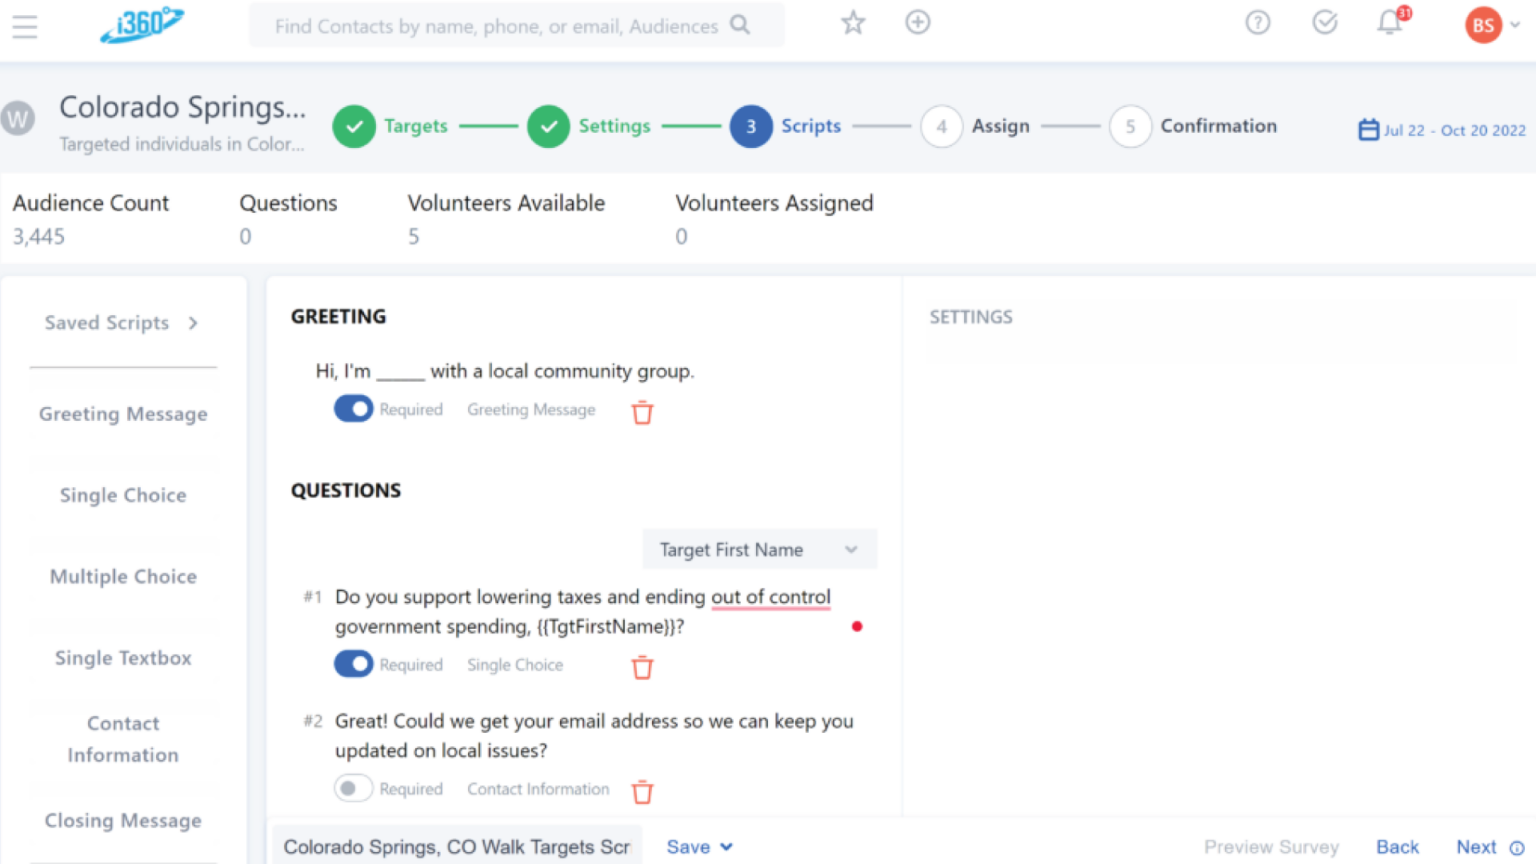Enable Required for the email question
Viewport: 1536px width, 864px height.
(353, 789)
